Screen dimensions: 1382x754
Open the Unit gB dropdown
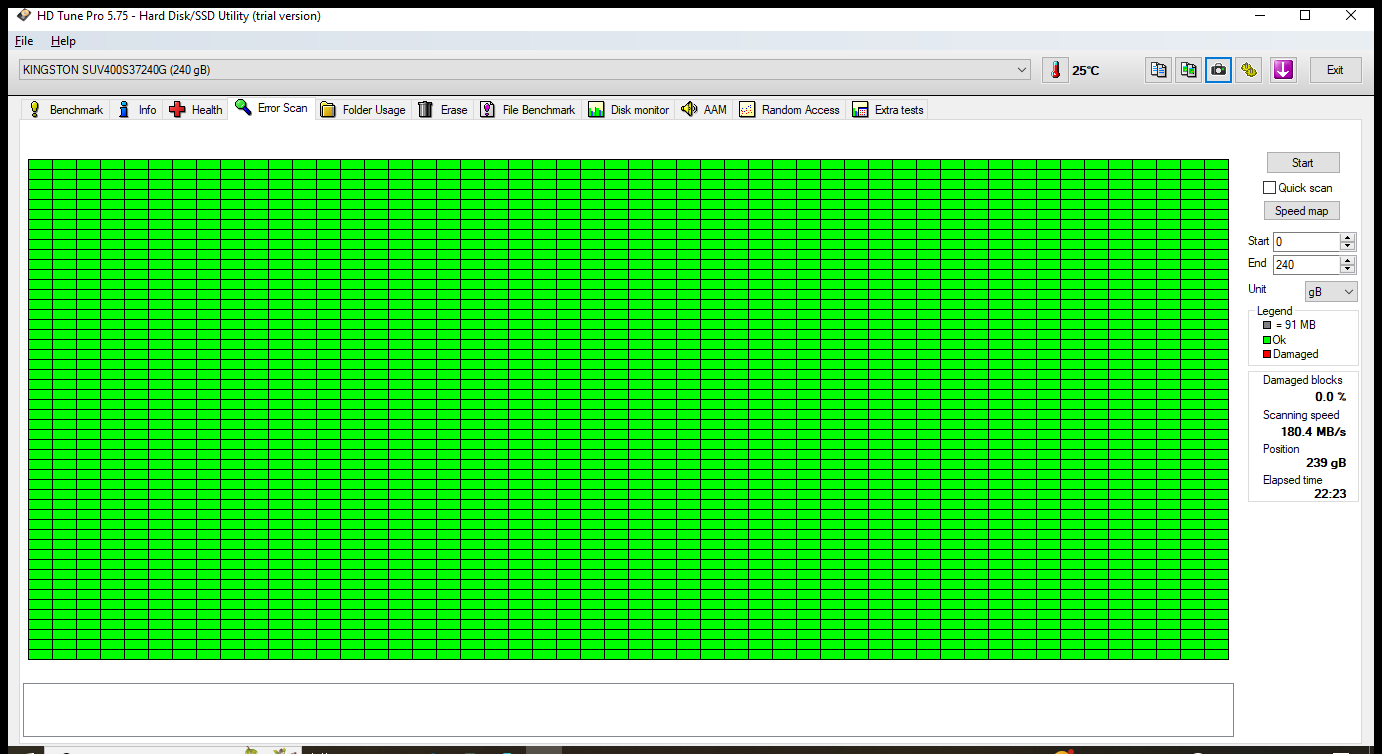(1332, 291)
